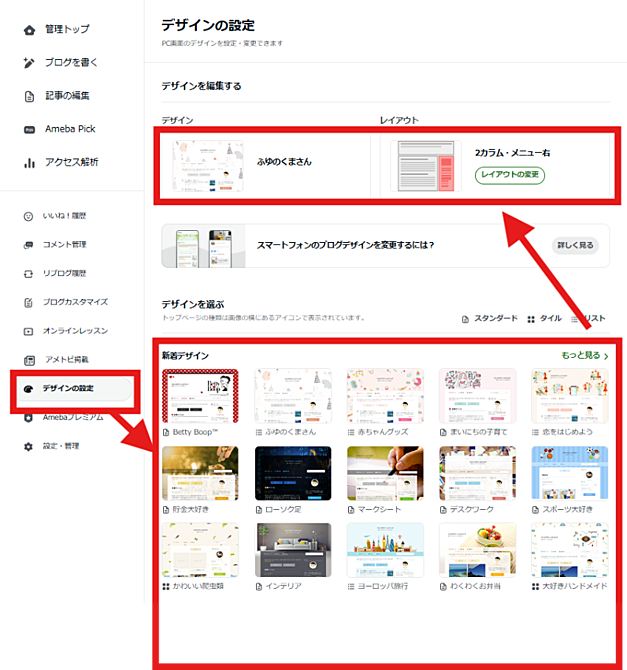Click the アクセス解析 bar chart icon
Viewport: 627px width, 670px height.
(29, 162)
